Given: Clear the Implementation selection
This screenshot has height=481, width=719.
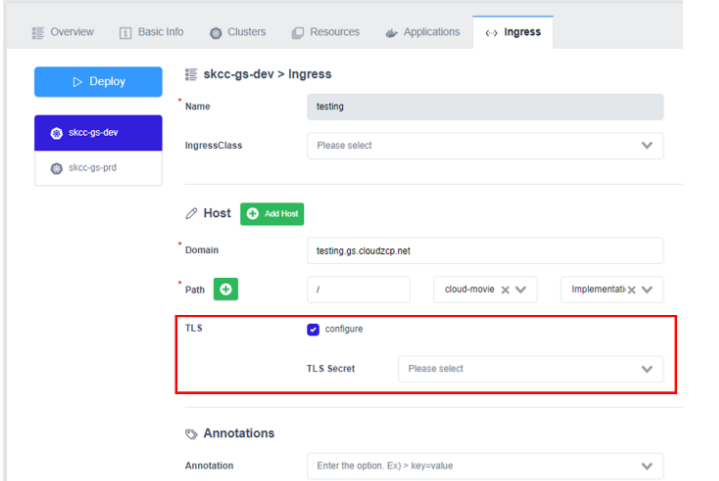Looking at the screenshot, I should coord(632,290).
